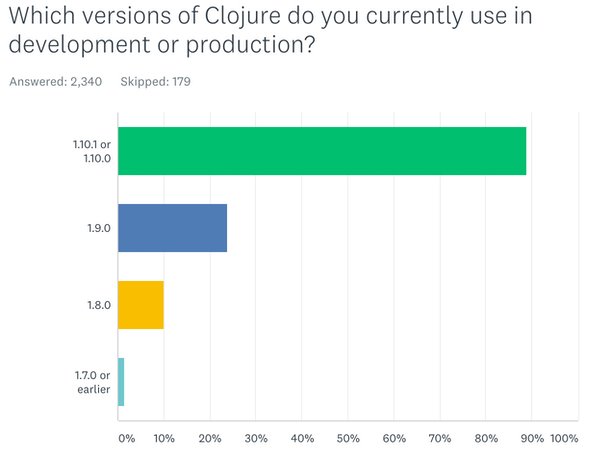Select the 90% axis tick label
This screenshot has width=600, height=458.
(x=531, y=438)
